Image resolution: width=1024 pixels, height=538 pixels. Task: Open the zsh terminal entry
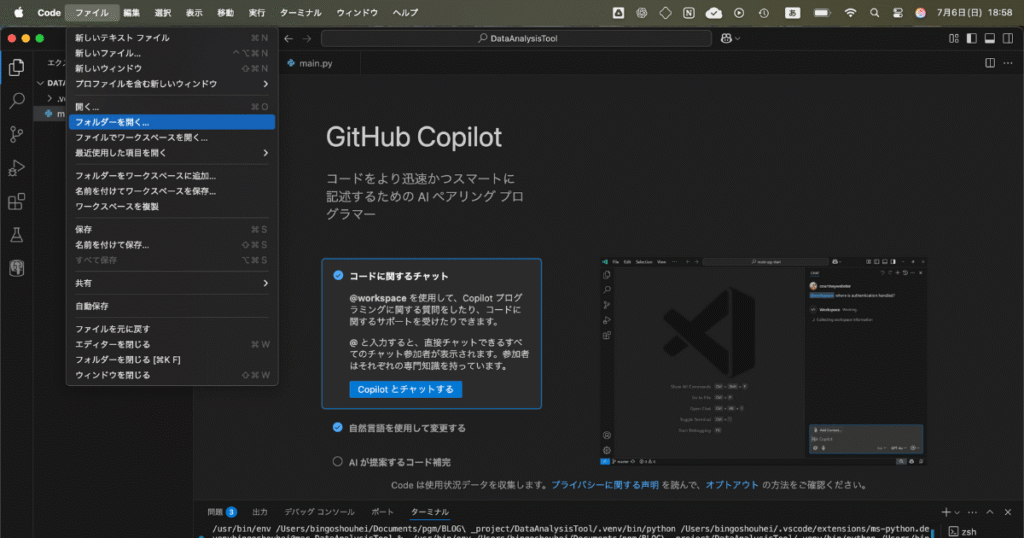[963, 531]
